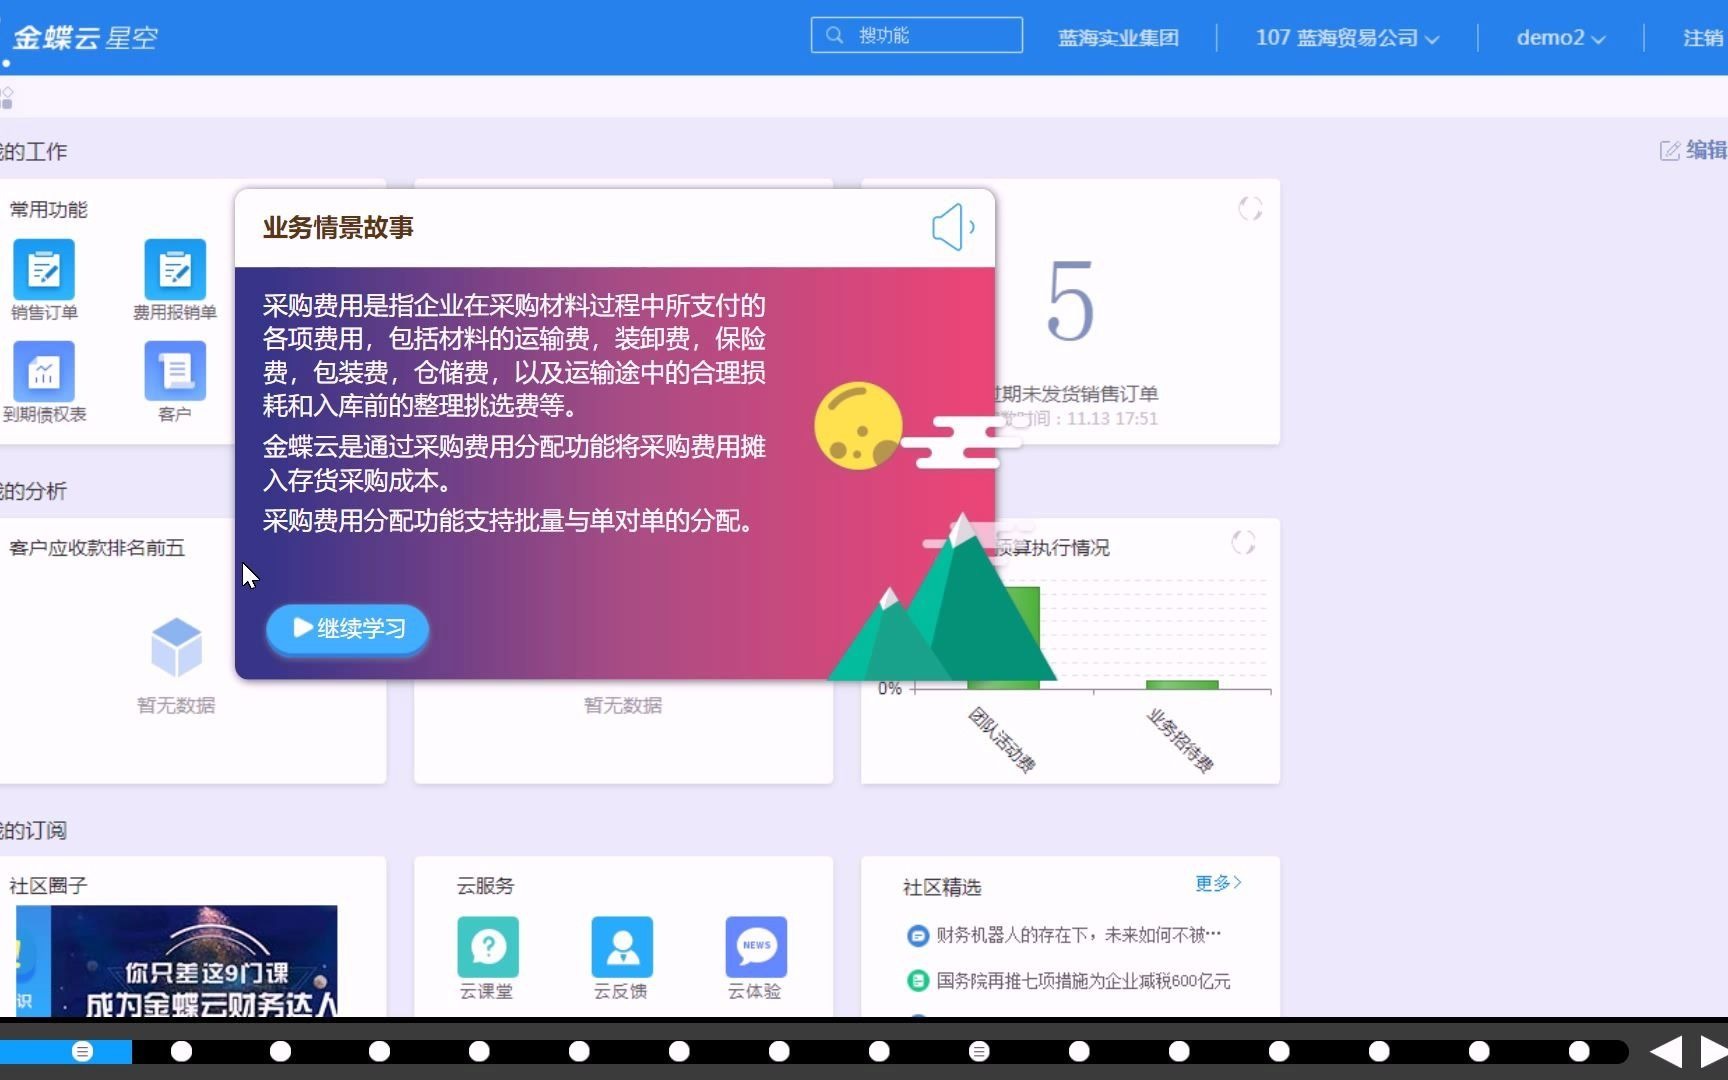Click the 蓝海实业集团 label
This screenshot has height=1080, width=1728.
(x=1118, y=38)
